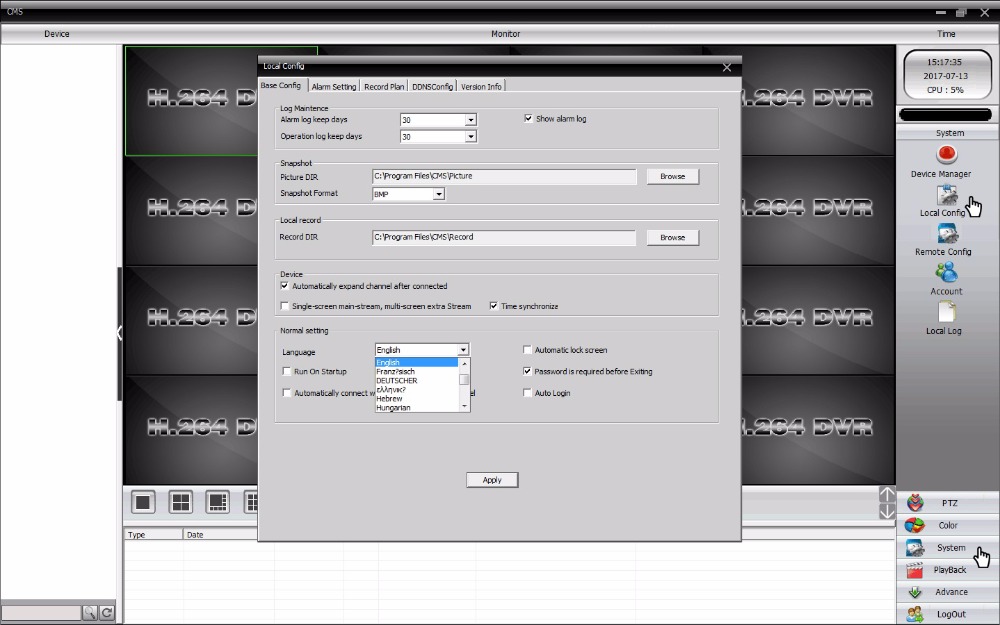Open the Record Plan tab

[x=384, y=87]
